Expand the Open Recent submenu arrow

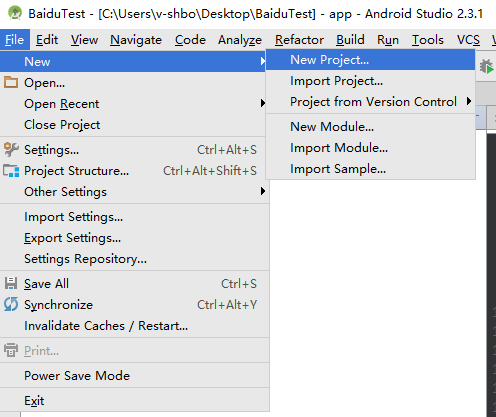(x=263, y=103)
